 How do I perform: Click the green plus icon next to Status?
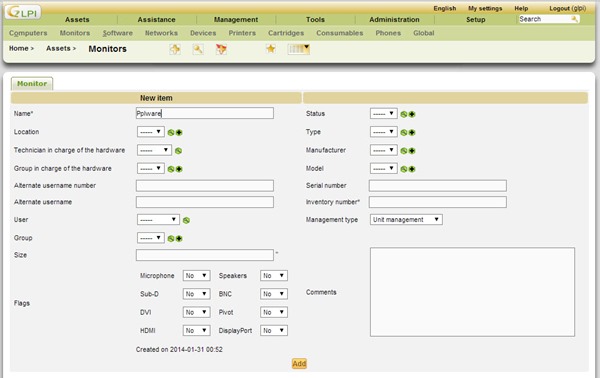coord(412,114)
